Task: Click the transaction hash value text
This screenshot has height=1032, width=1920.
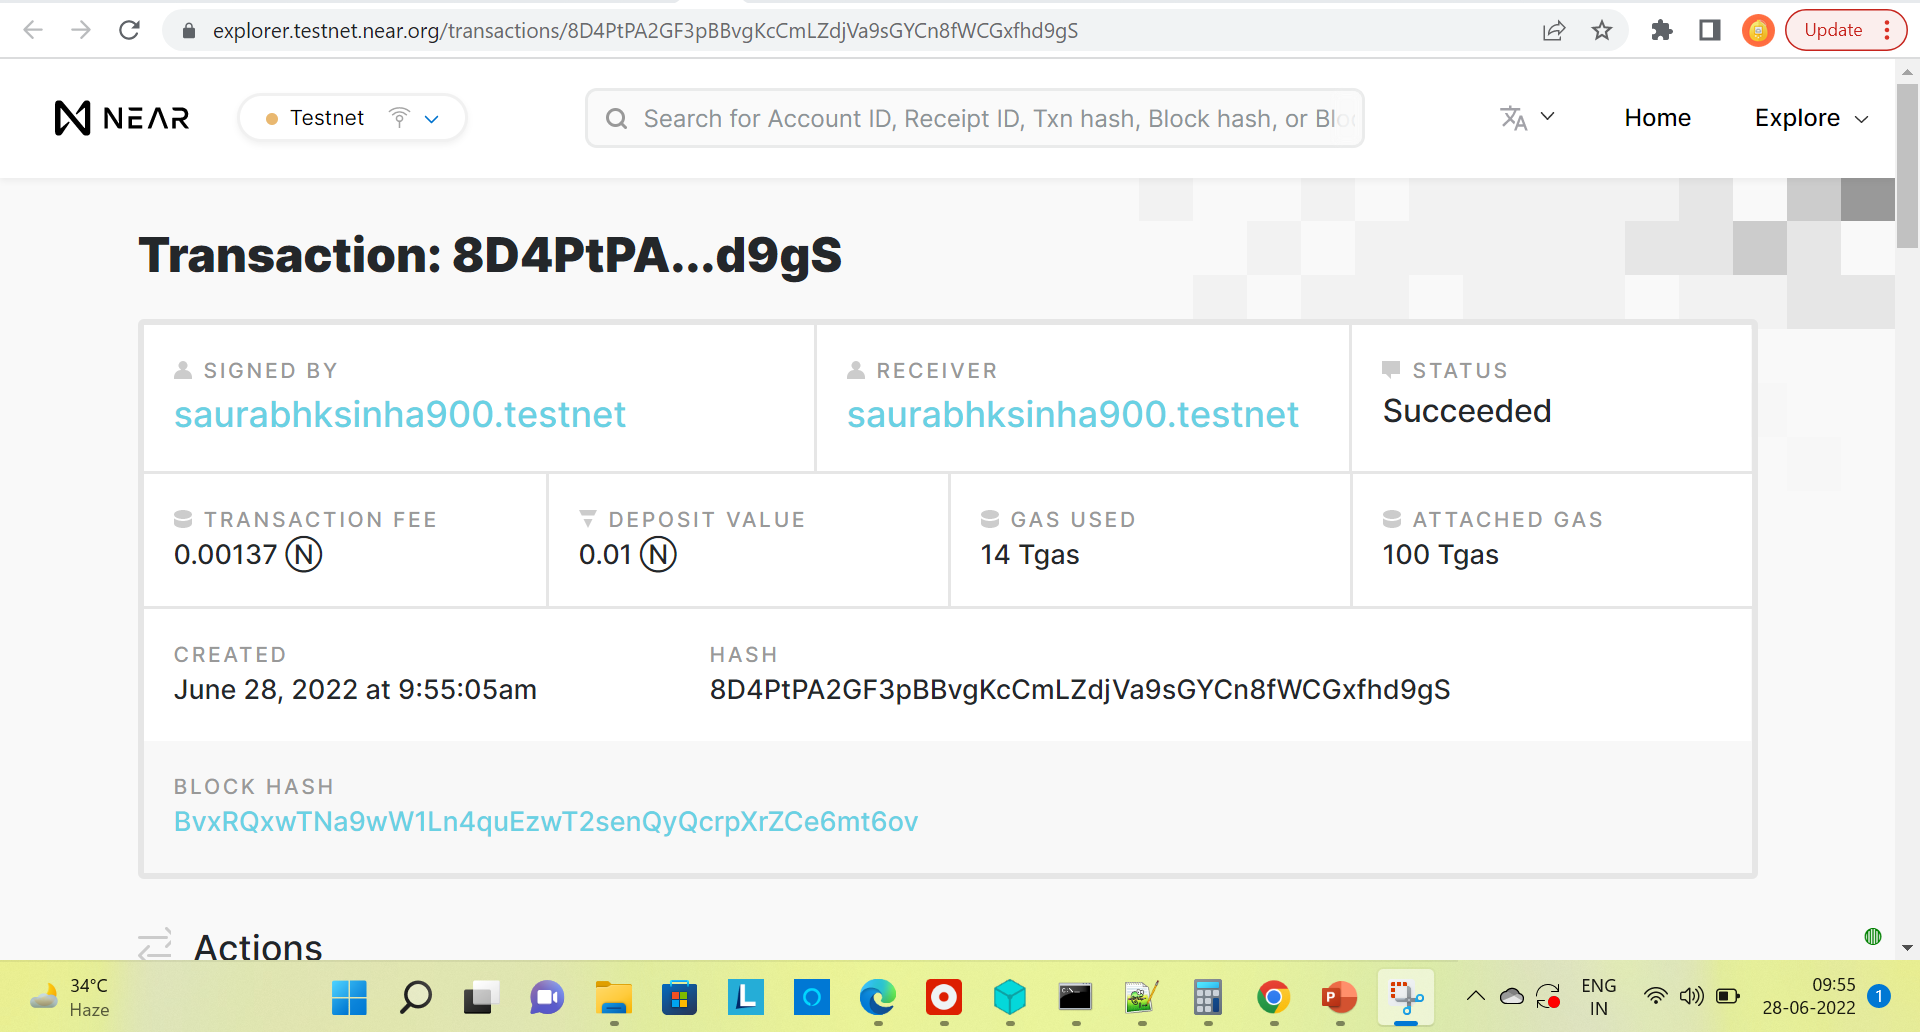Action: pos(1080,689)
